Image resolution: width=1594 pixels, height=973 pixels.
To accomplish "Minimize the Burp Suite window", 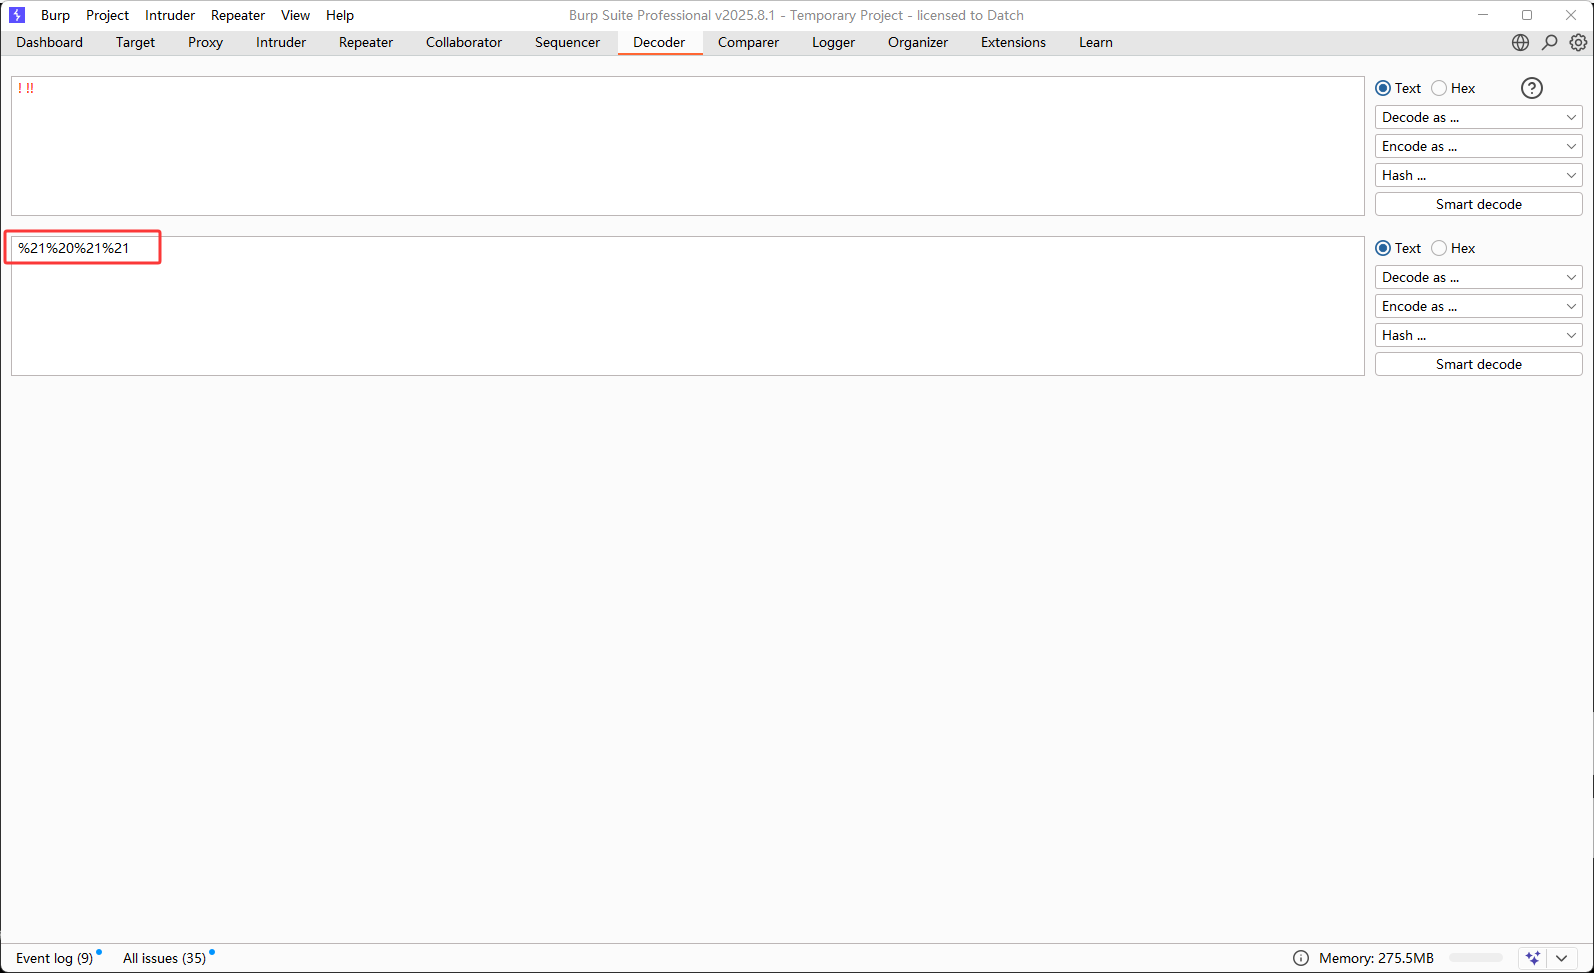I will (1483, 15).
